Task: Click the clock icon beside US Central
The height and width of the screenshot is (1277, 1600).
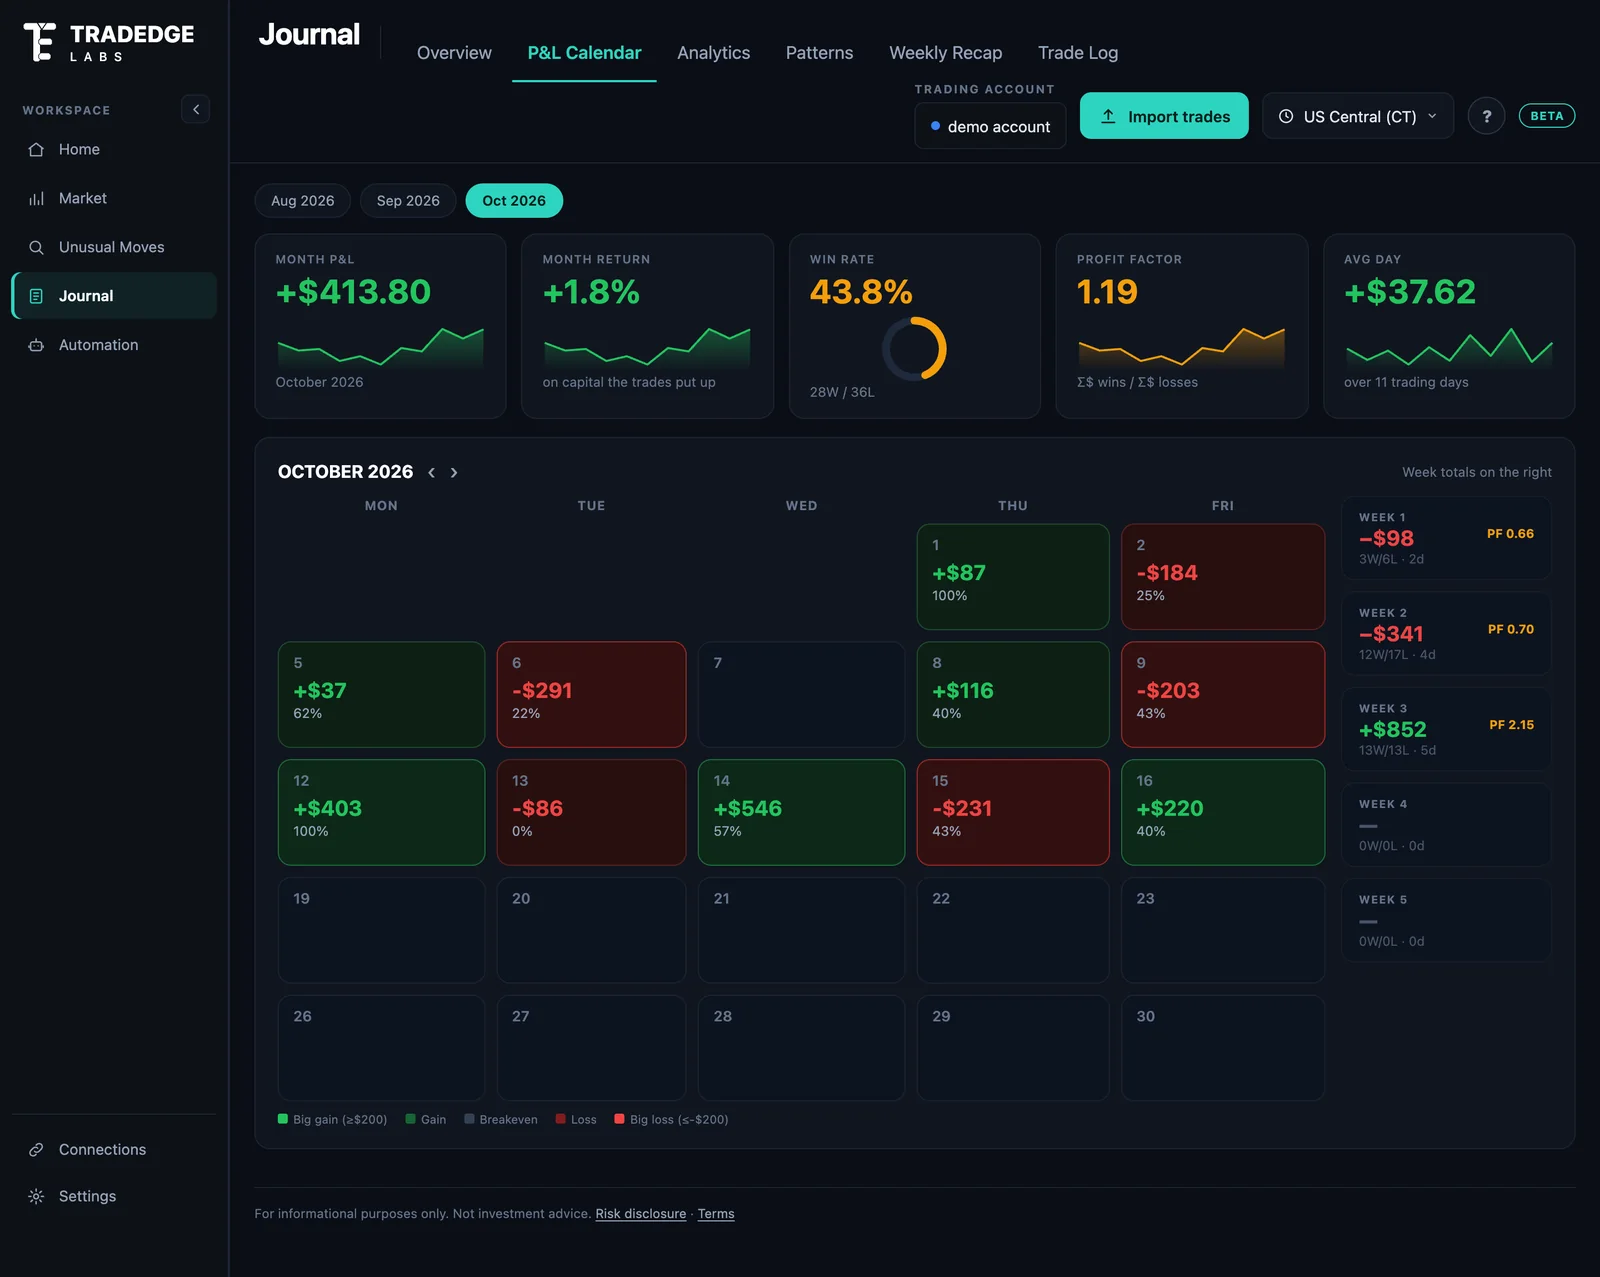Action: [1286, 116]
